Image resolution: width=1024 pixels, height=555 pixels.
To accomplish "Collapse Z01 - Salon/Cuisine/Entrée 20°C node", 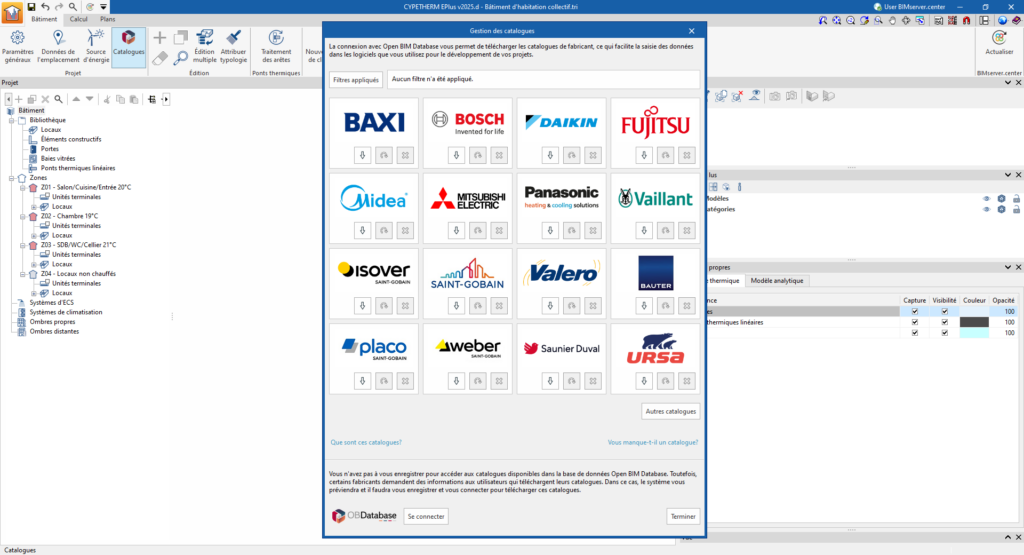I will (23, 187).
